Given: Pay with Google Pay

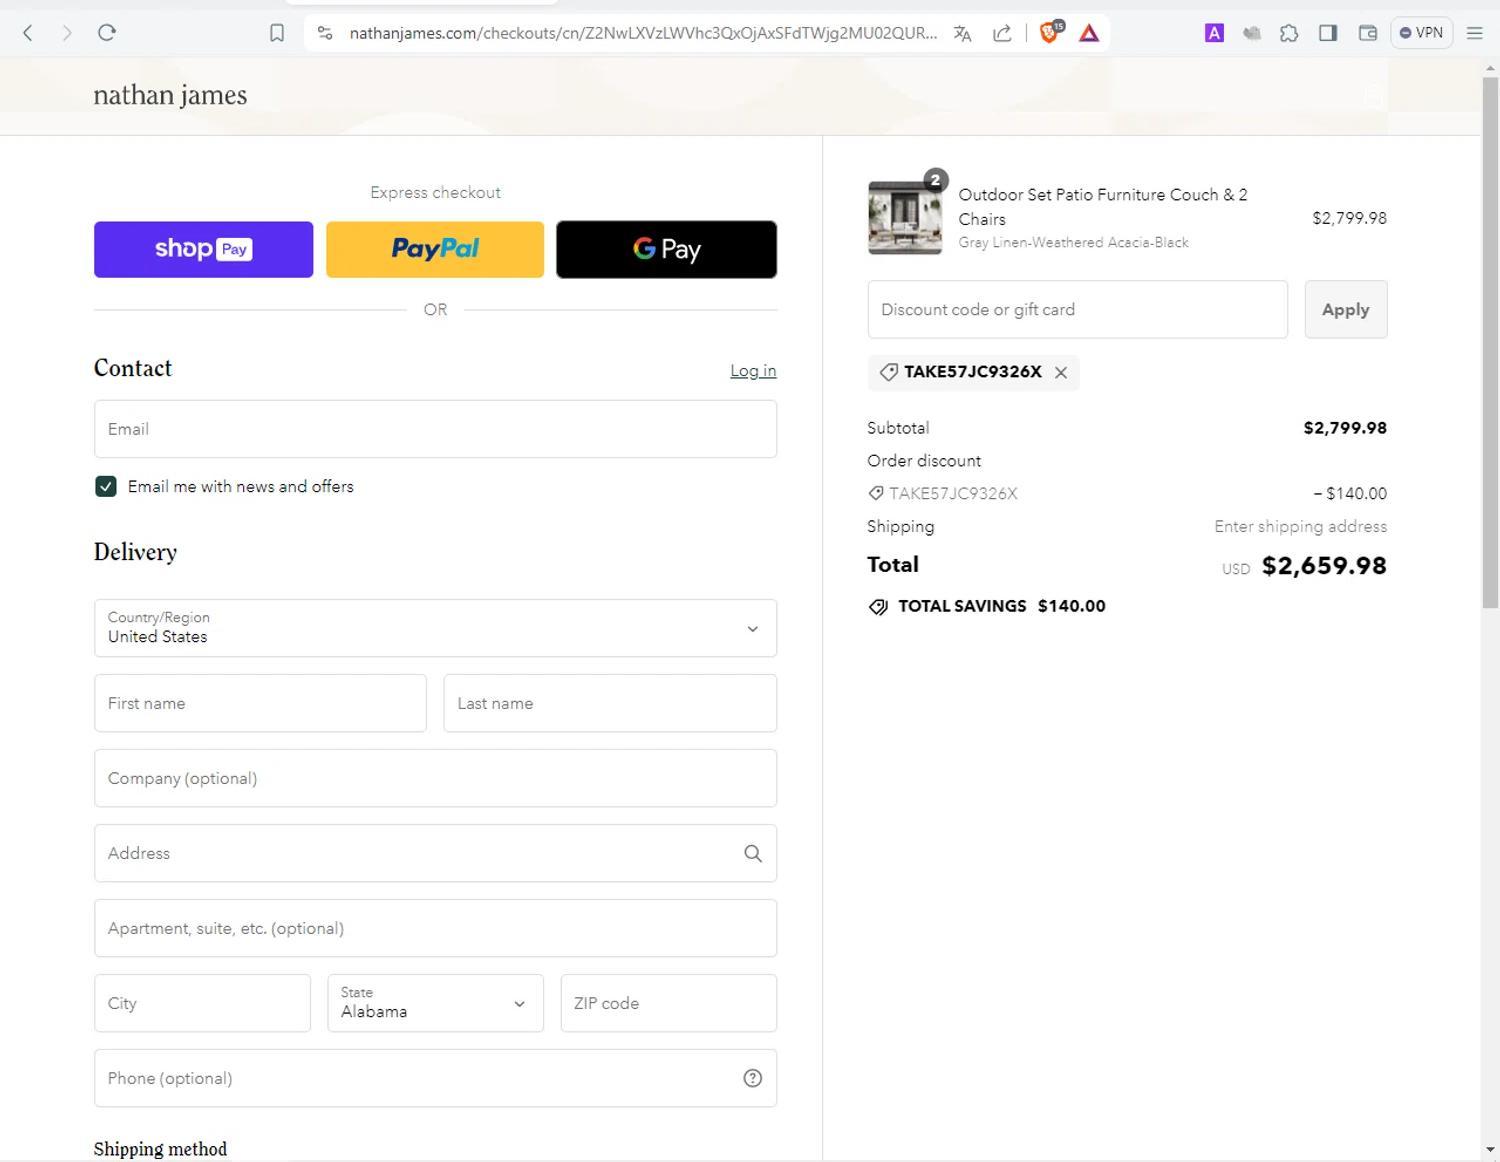Looking at the screenshot, I should point(666,249).
